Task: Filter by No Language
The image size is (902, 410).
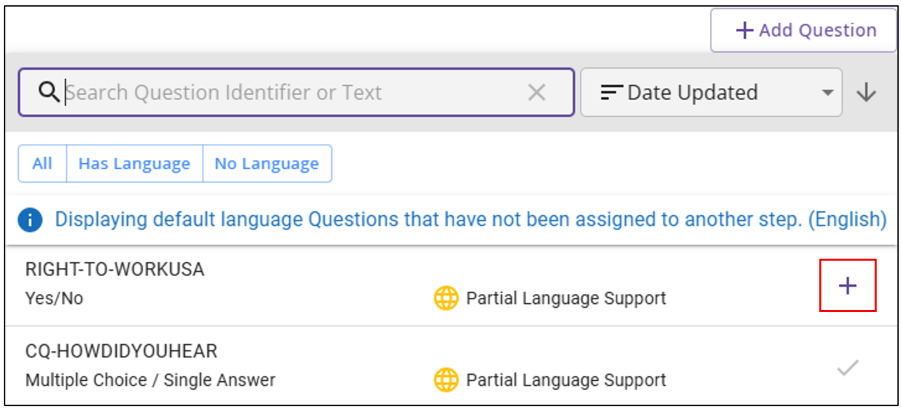Action: tap(266, 163)
